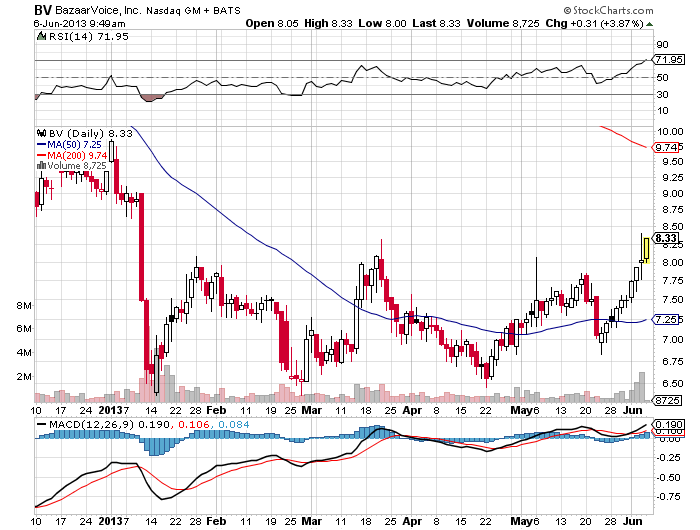Click the 8.75 price axis label
Screen dimensions: 700x530
pos(673,210)
